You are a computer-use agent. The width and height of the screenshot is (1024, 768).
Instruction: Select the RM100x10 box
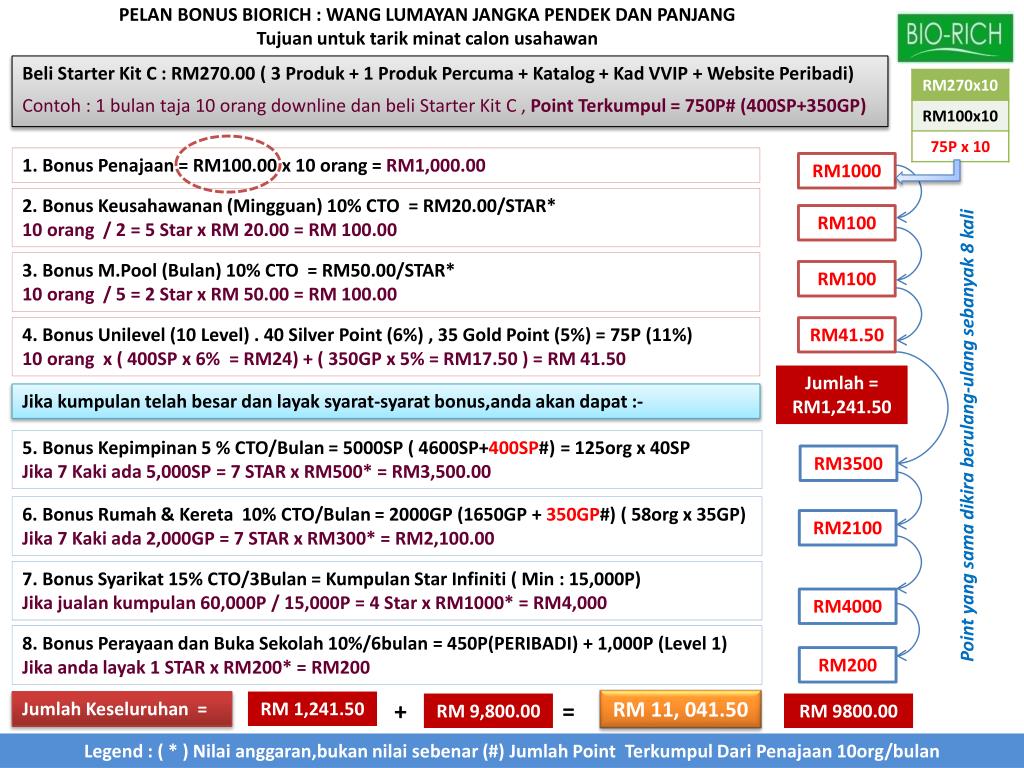960,116
